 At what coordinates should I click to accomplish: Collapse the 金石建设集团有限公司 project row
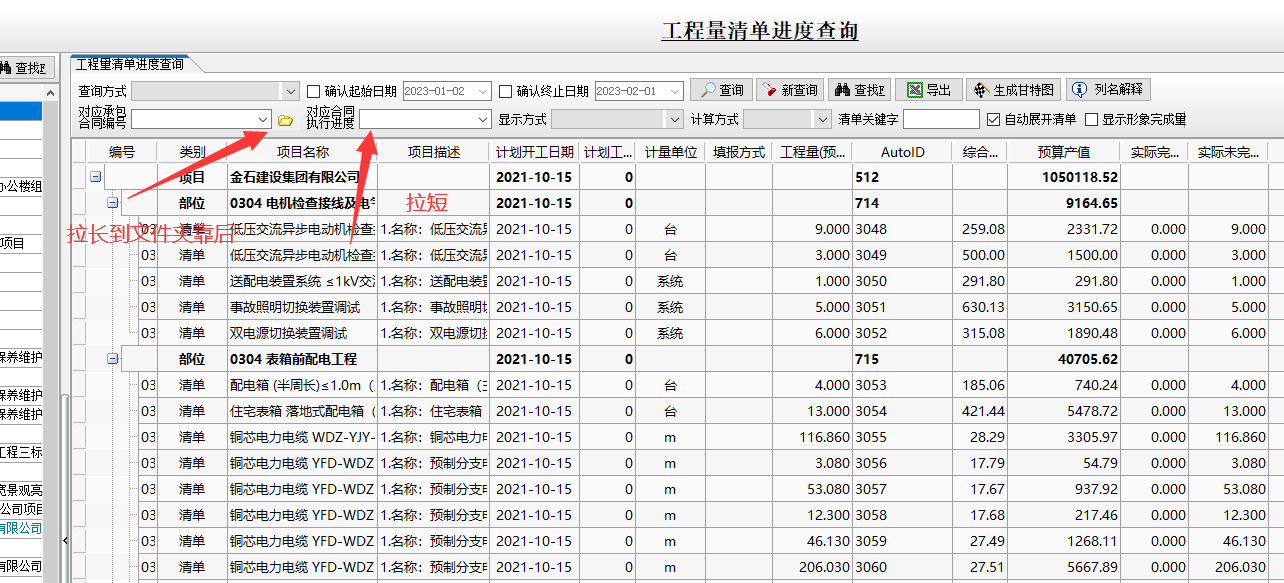[x=96, y=177]
